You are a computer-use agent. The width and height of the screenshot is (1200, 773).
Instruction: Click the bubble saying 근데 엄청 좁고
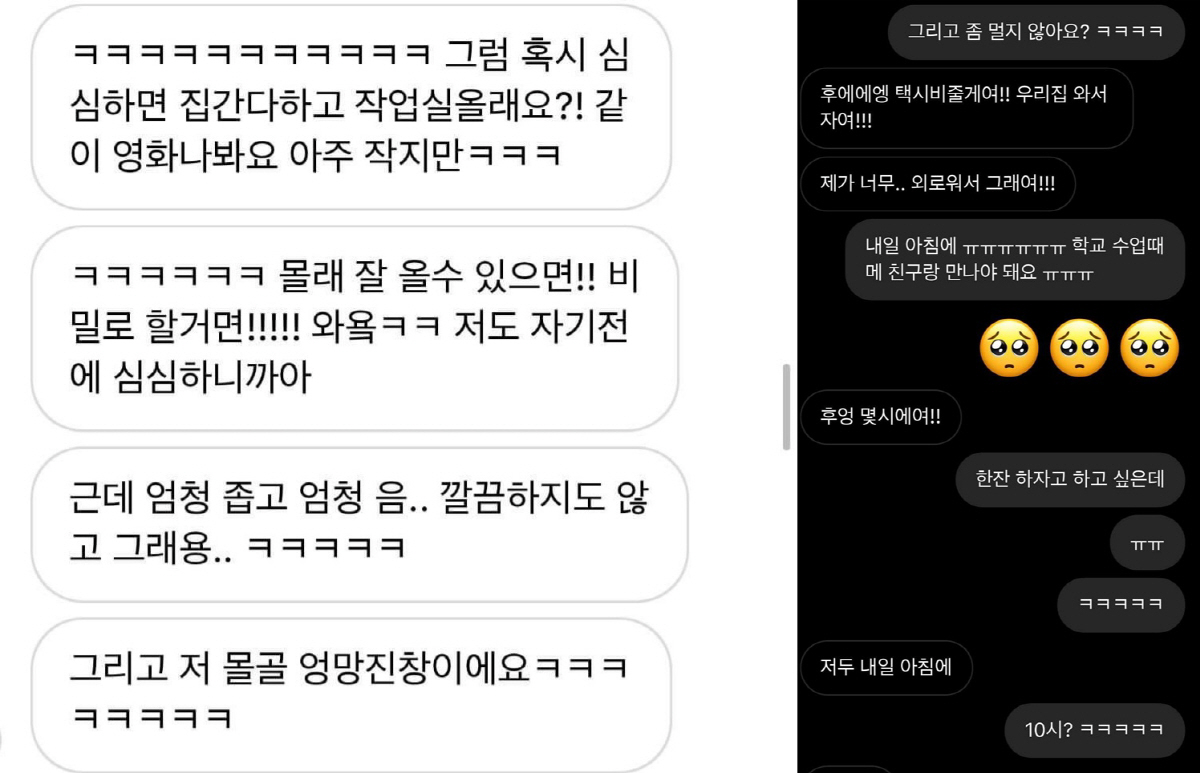(x=359, y=524)
